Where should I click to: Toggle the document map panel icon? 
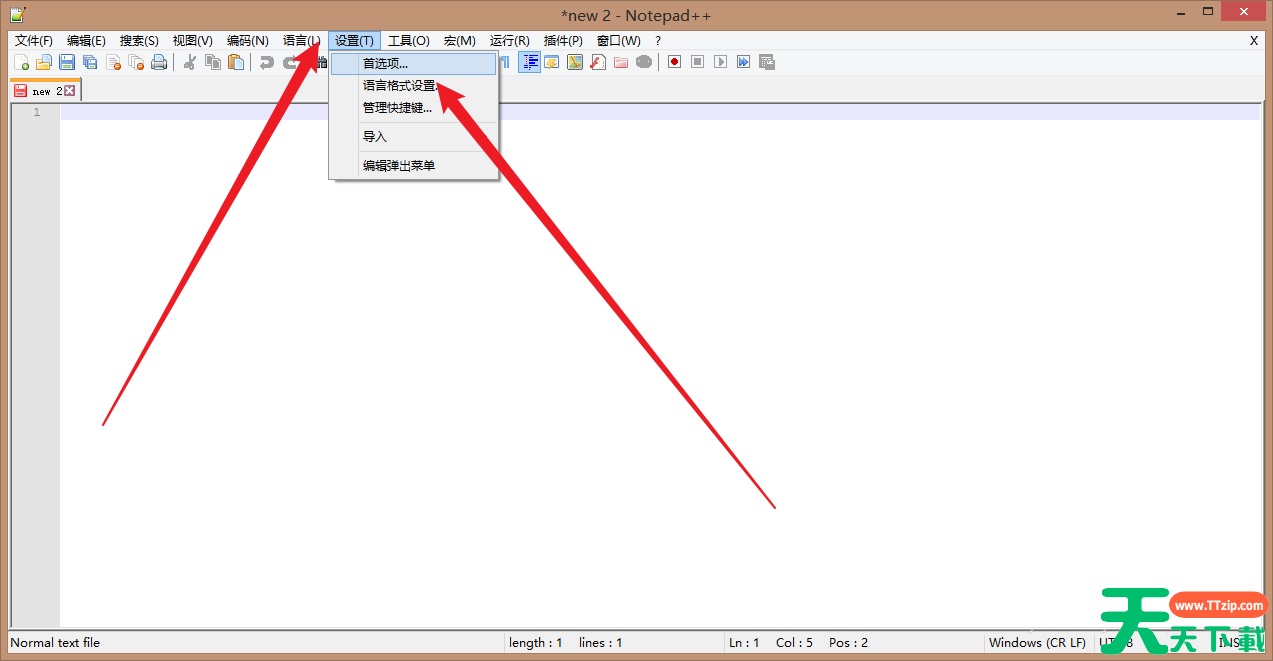[575, 61]
